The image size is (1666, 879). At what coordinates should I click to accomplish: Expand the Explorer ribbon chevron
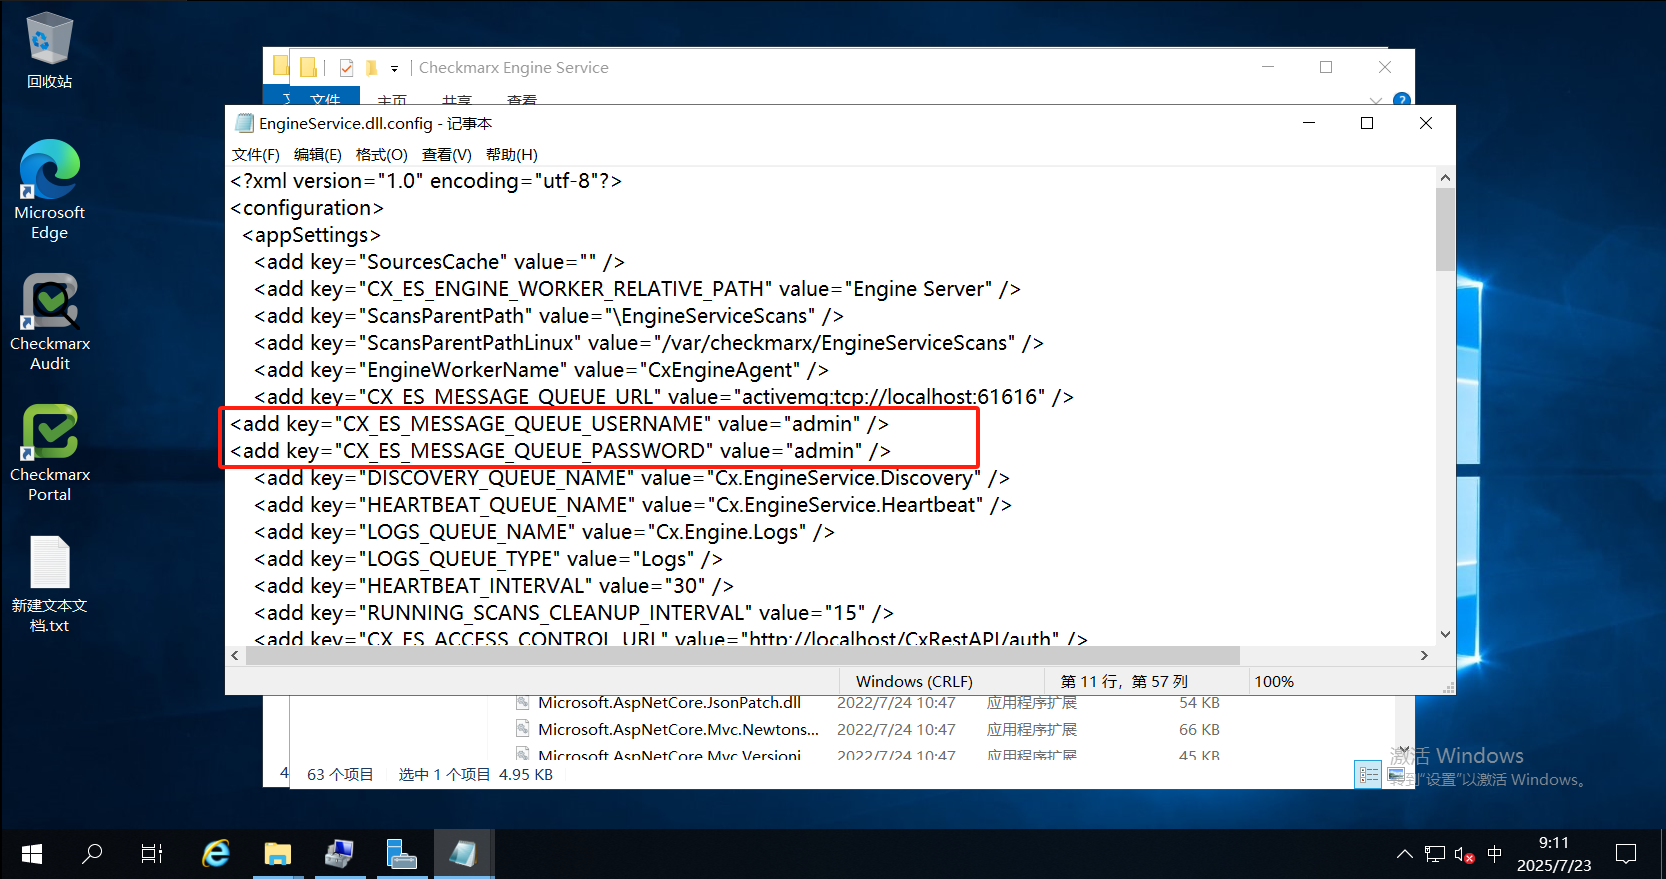(x=1376, y=100)
